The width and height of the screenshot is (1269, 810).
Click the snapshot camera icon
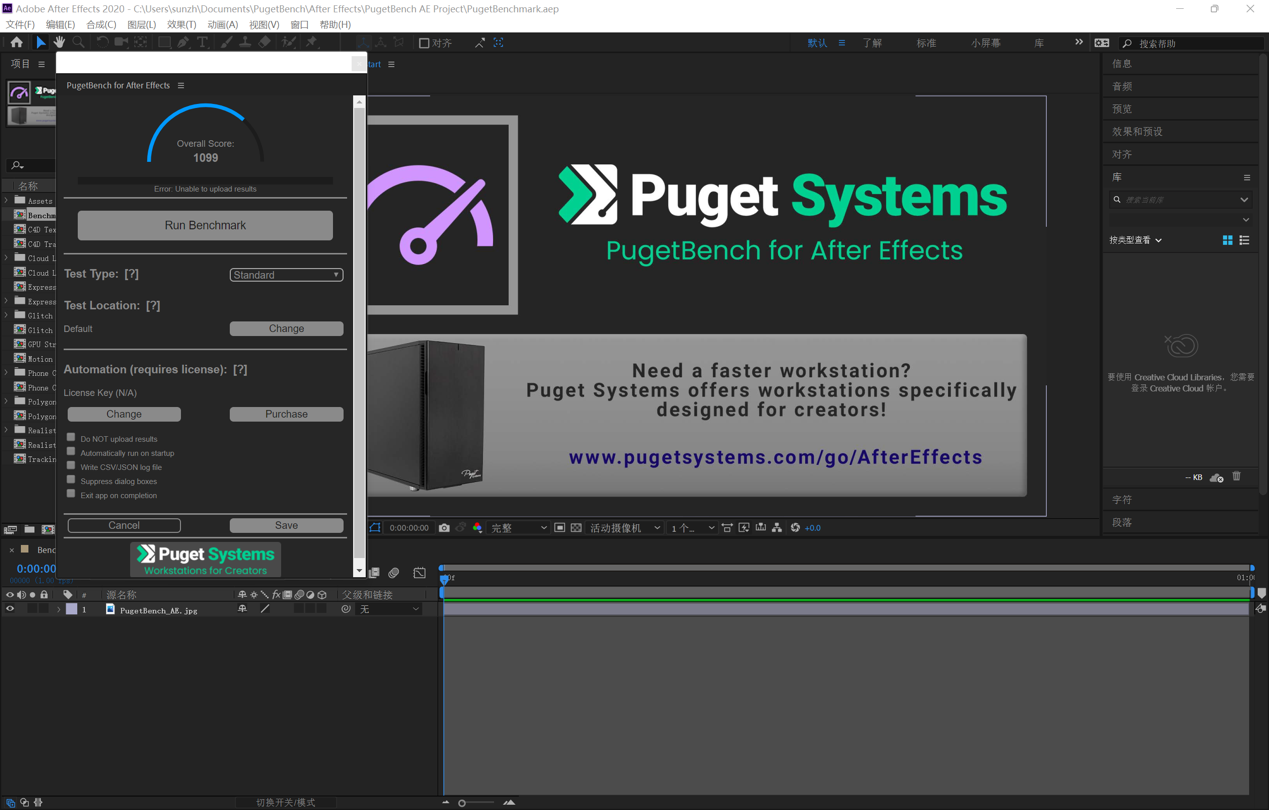(444, 528)
